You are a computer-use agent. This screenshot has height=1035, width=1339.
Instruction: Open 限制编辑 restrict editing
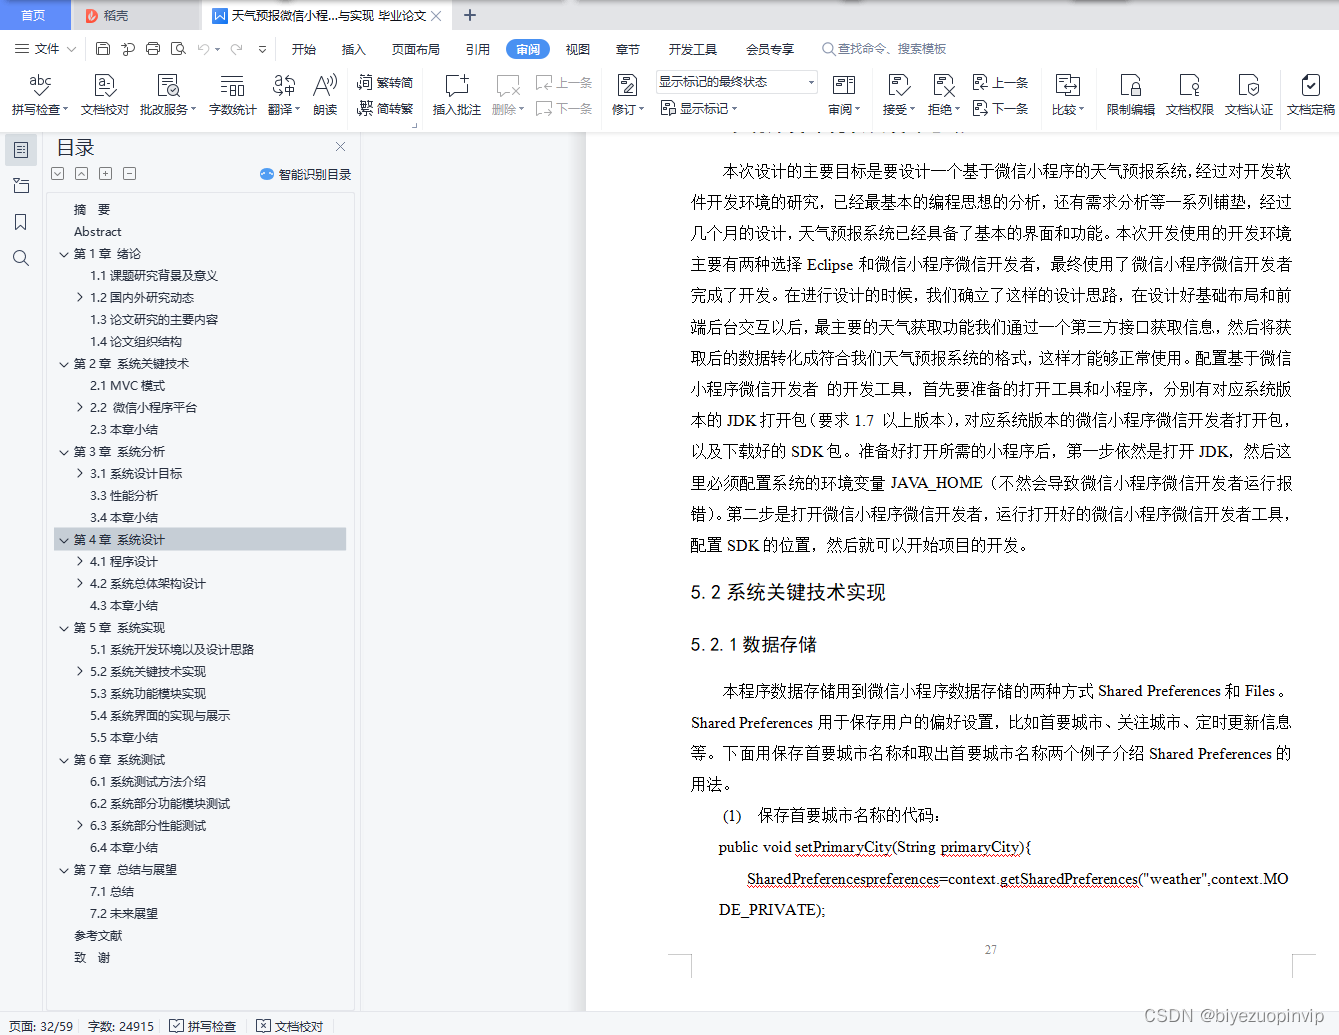(1131, 95)
